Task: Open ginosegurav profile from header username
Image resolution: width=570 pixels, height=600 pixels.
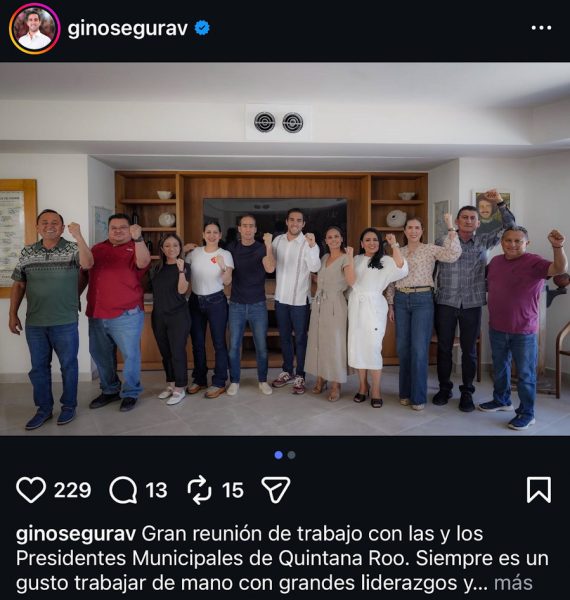Action: 127,29
